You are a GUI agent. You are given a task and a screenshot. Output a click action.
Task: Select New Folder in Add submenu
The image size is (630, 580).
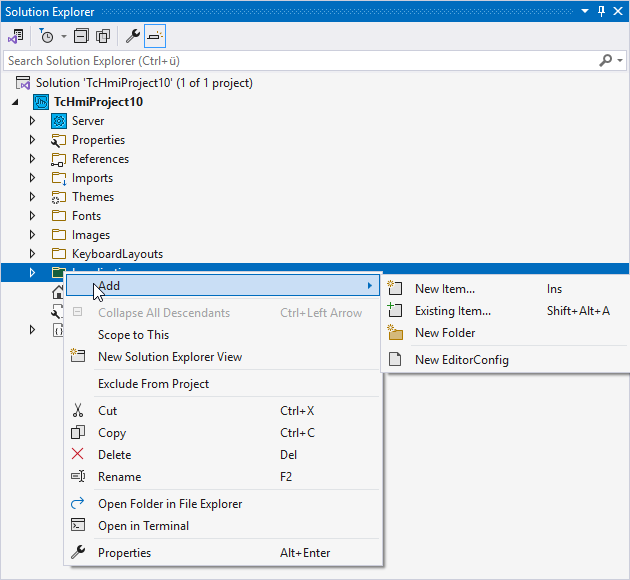[505, 333]
